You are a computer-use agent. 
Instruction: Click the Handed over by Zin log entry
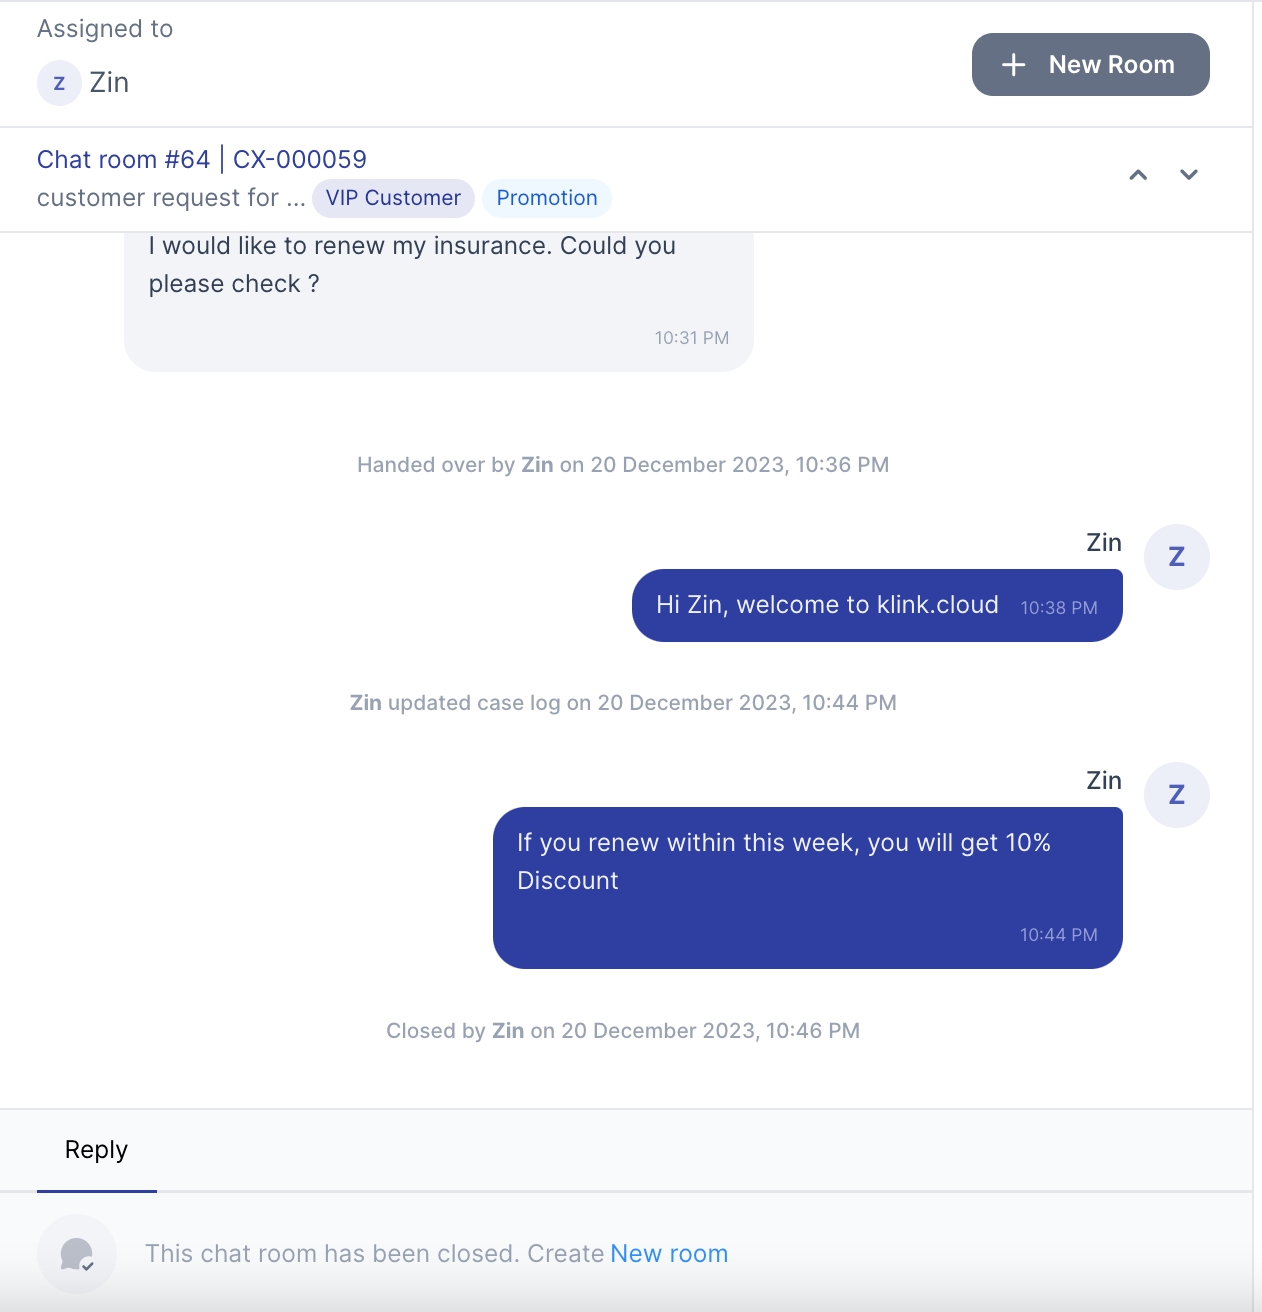click(622, 465)
